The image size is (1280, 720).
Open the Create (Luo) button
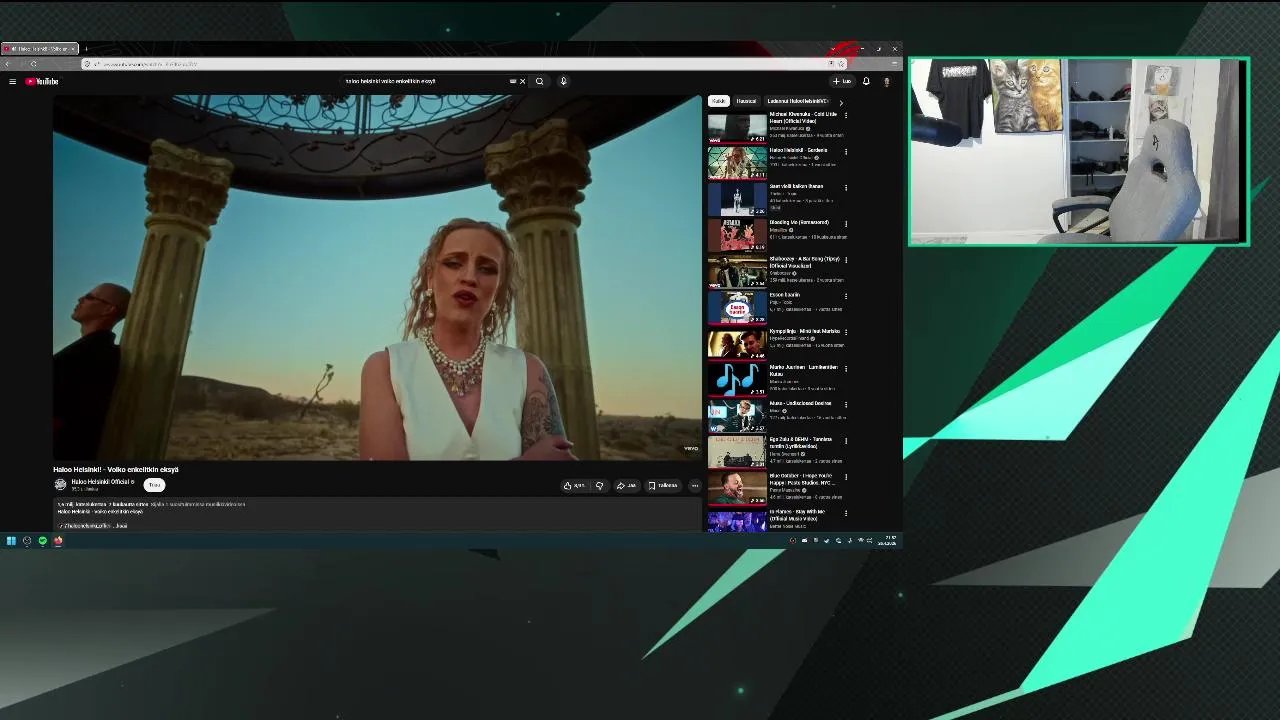click(x=842, y=81)
